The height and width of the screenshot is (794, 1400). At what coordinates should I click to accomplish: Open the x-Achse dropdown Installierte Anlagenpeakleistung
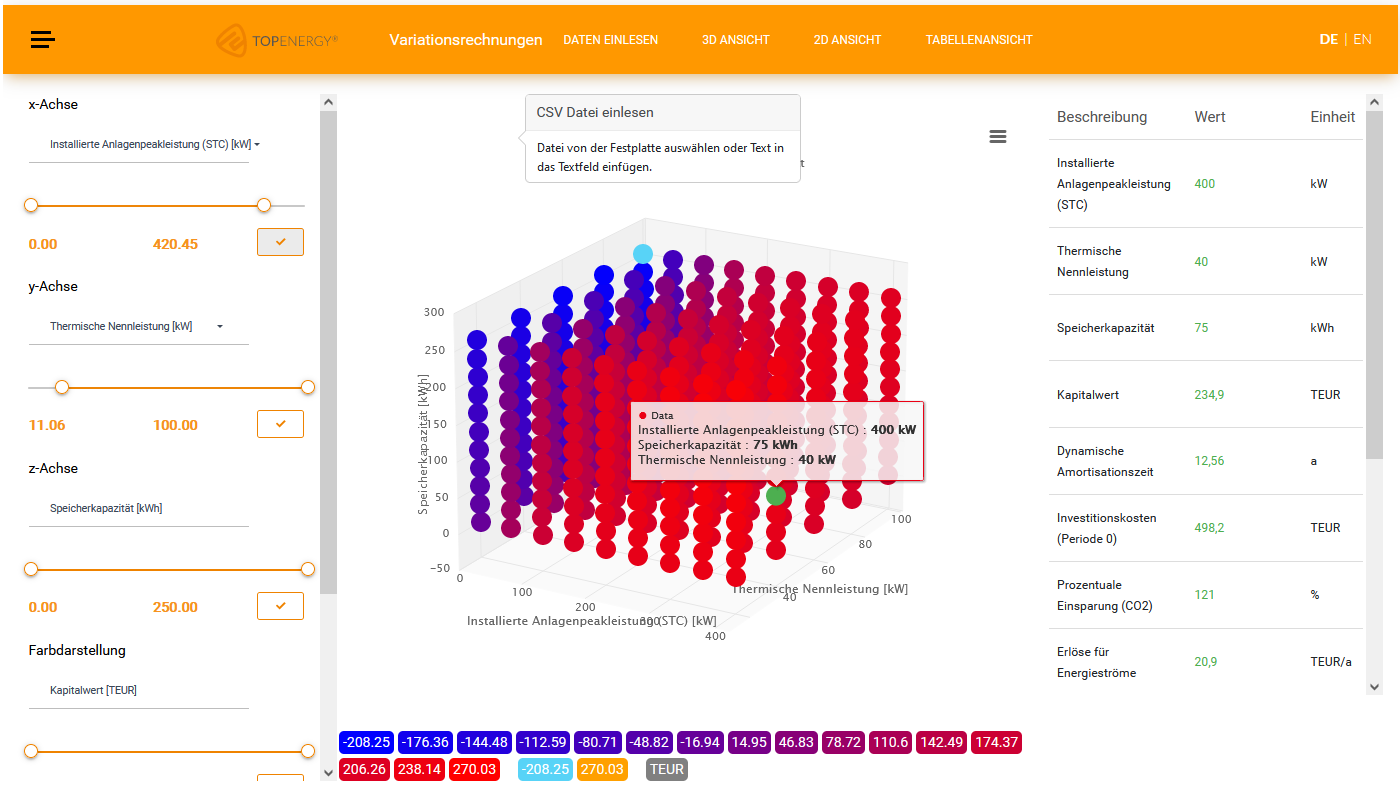tap(139, 145)
